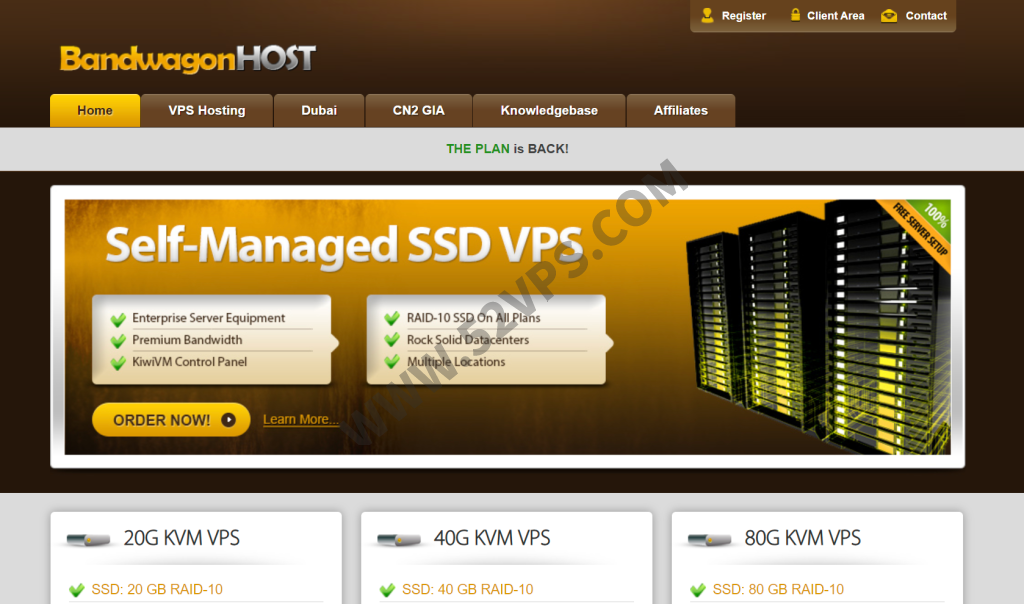This screenshot has width=1024, height=604.
Task: Select the Affiliates tab
Action: tap(680, 110)
